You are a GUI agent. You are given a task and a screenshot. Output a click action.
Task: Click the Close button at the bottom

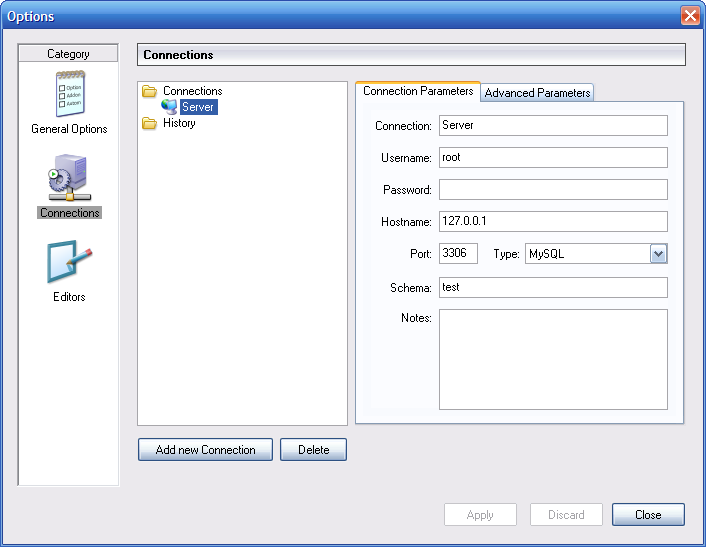[x=648, y=515]
